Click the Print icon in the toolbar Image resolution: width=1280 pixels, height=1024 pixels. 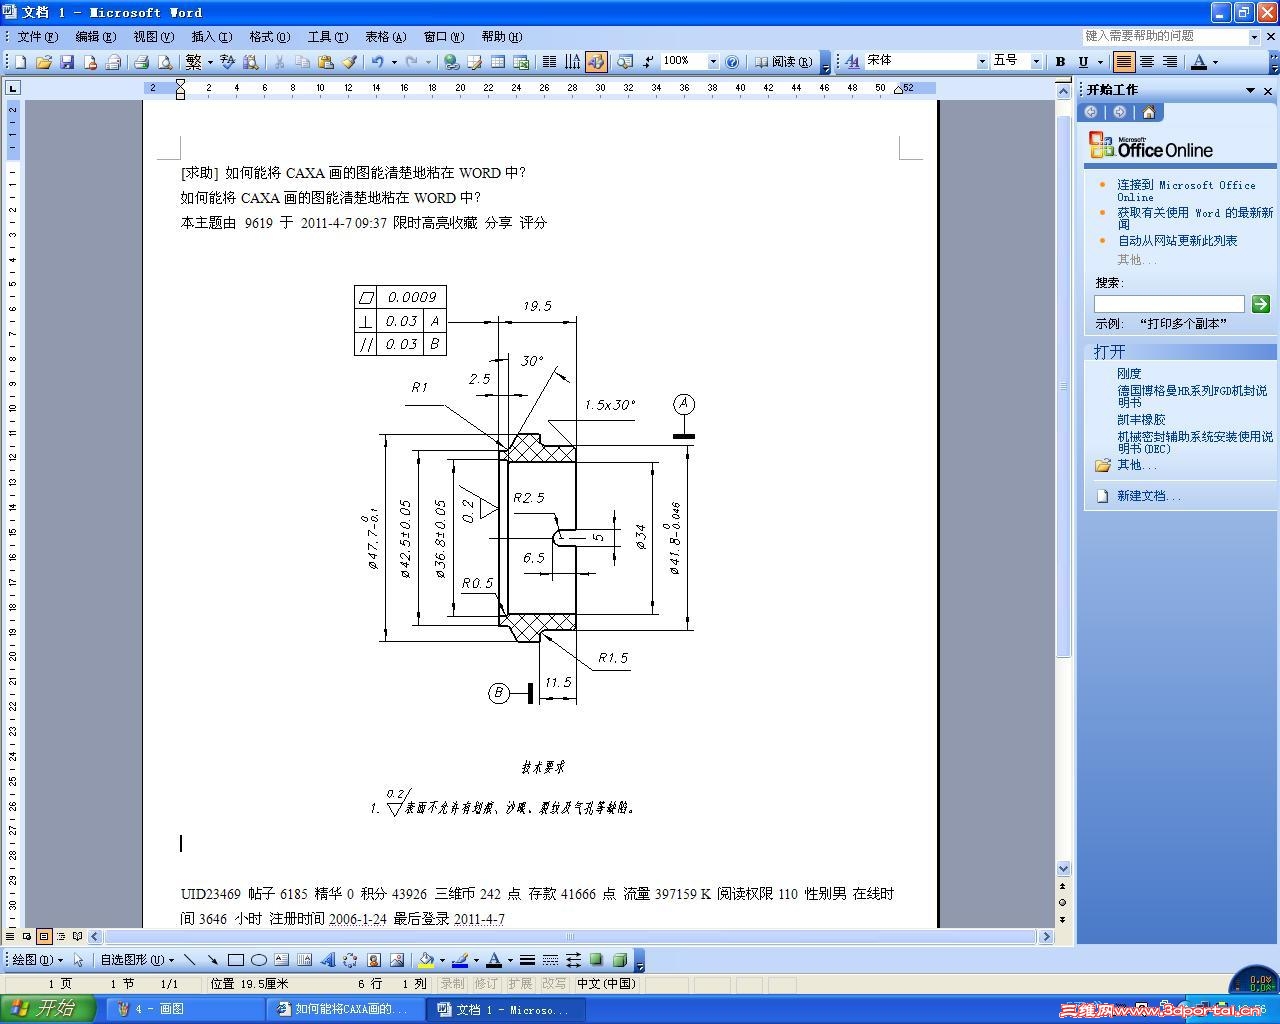pyautogui.click(x=141, y=62)
